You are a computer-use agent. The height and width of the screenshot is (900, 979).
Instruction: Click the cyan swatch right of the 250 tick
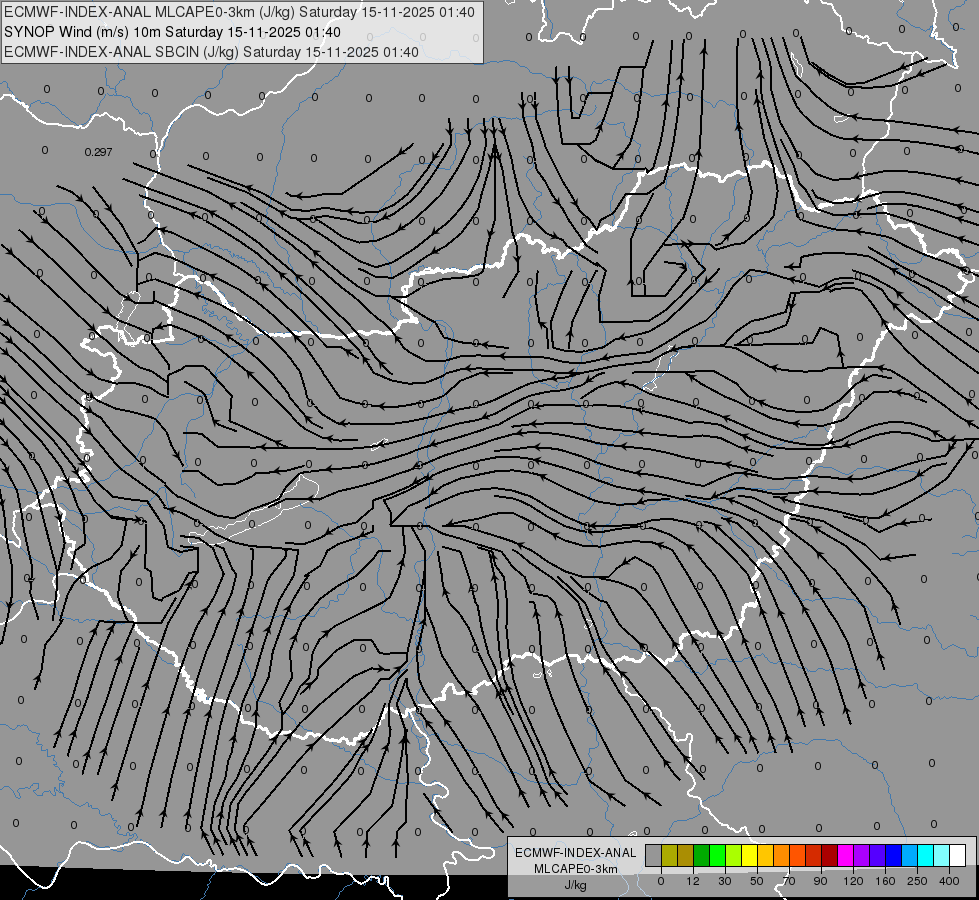point(925,855)
